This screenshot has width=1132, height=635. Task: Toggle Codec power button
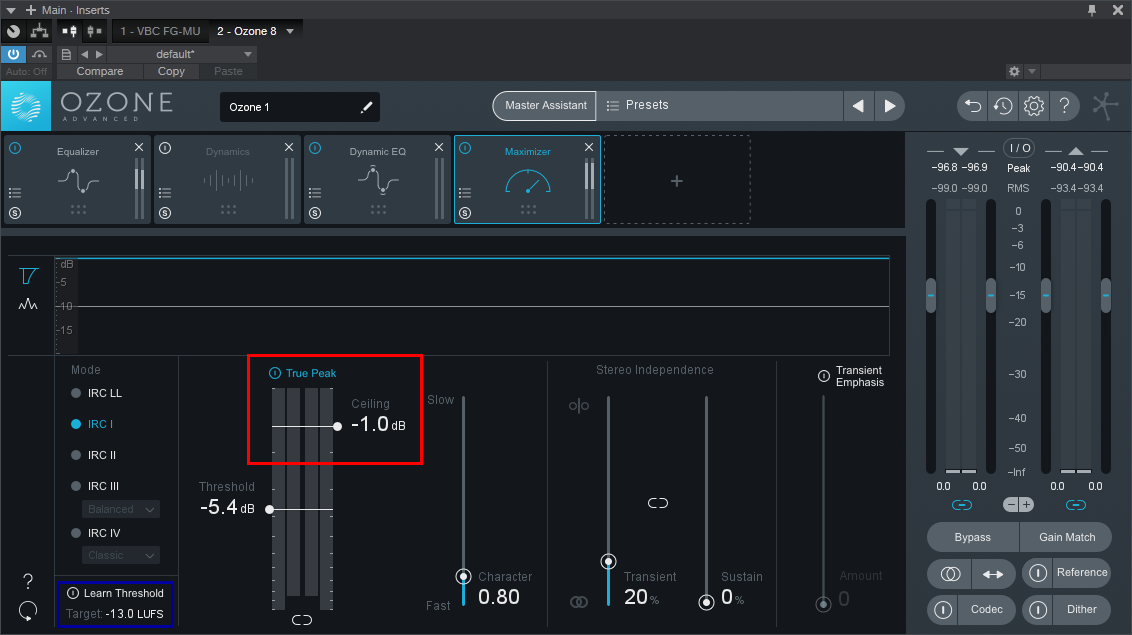pos(943,610)
